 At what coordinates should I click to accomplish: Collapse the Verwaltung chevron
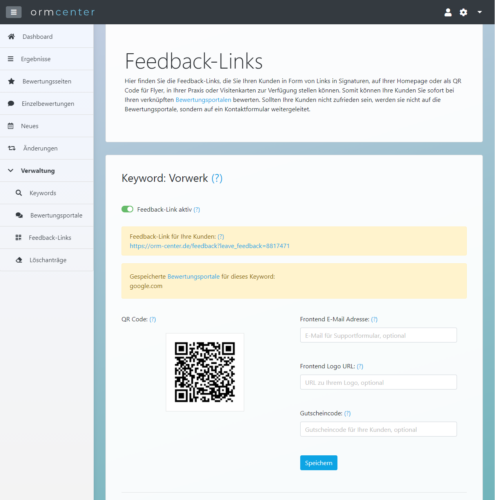tap(11, 171)
